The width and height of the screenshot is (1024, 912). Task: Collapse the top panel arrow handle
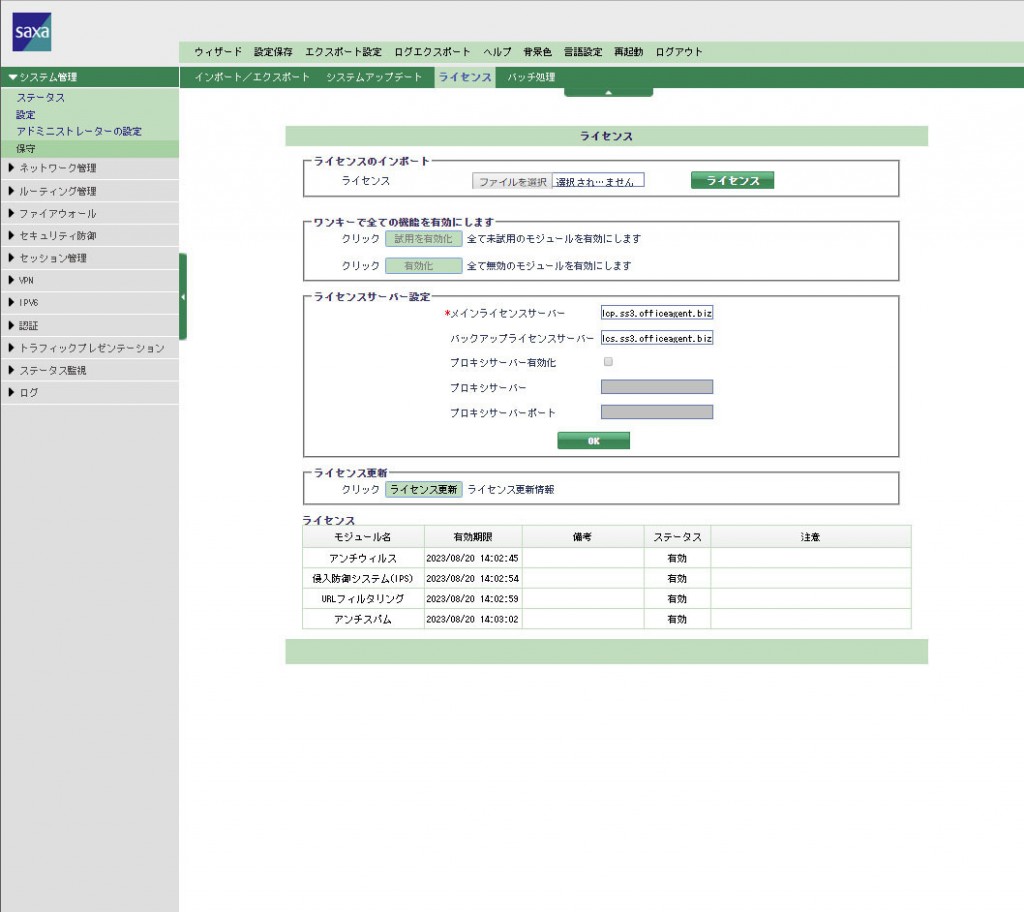pos(608,92)
